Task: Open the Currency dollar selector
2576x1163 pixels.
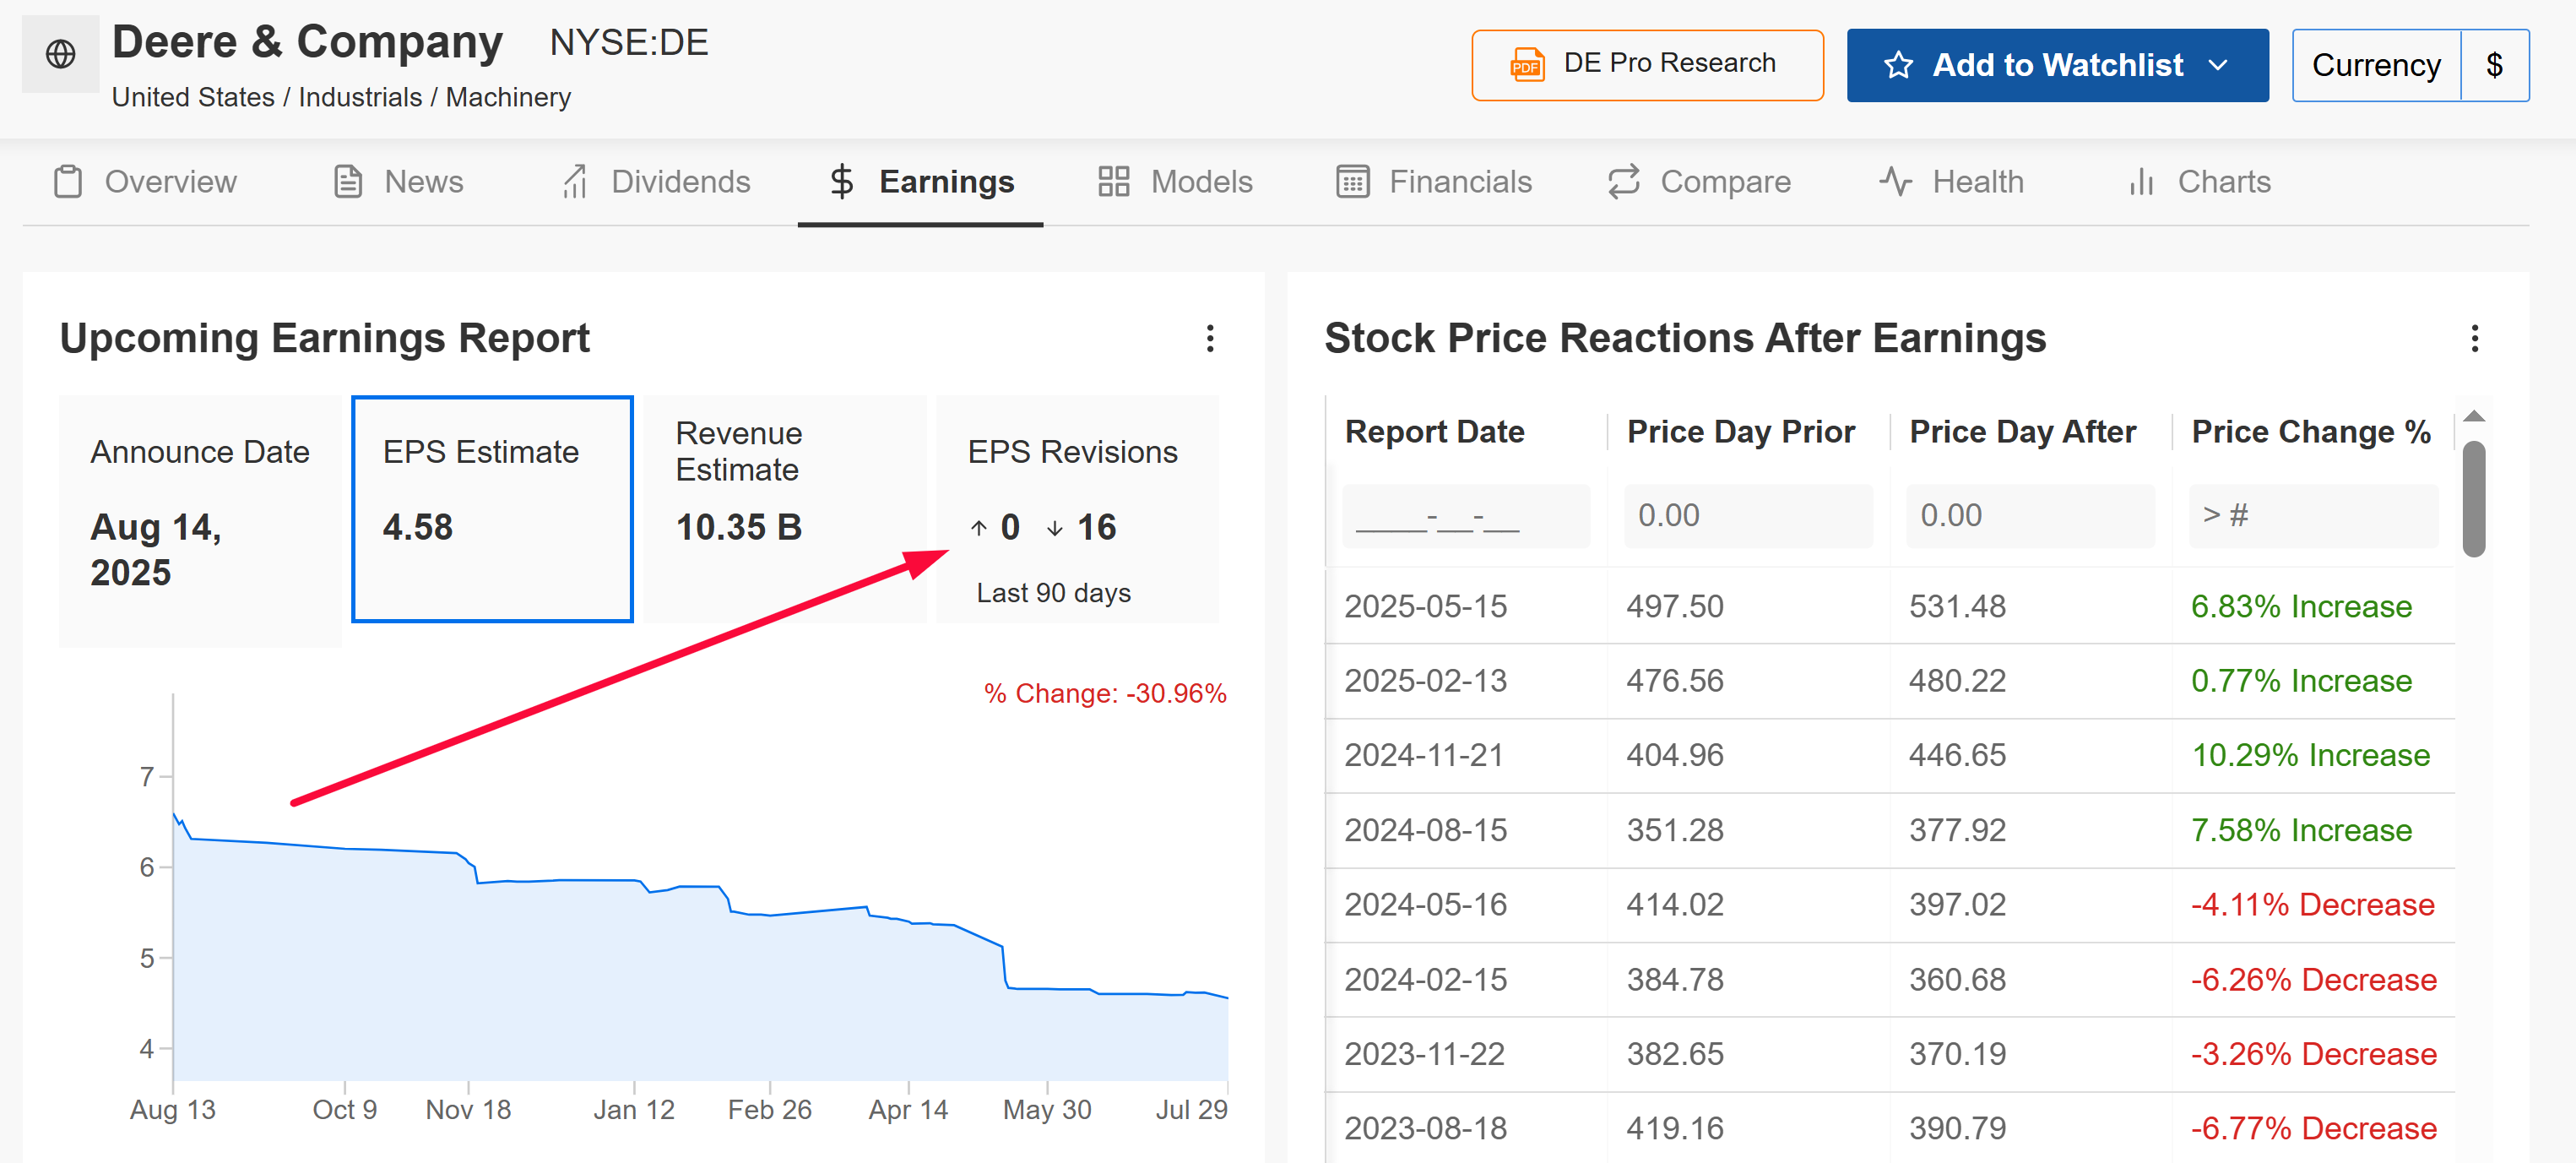Action: (x=2494, y=65)
